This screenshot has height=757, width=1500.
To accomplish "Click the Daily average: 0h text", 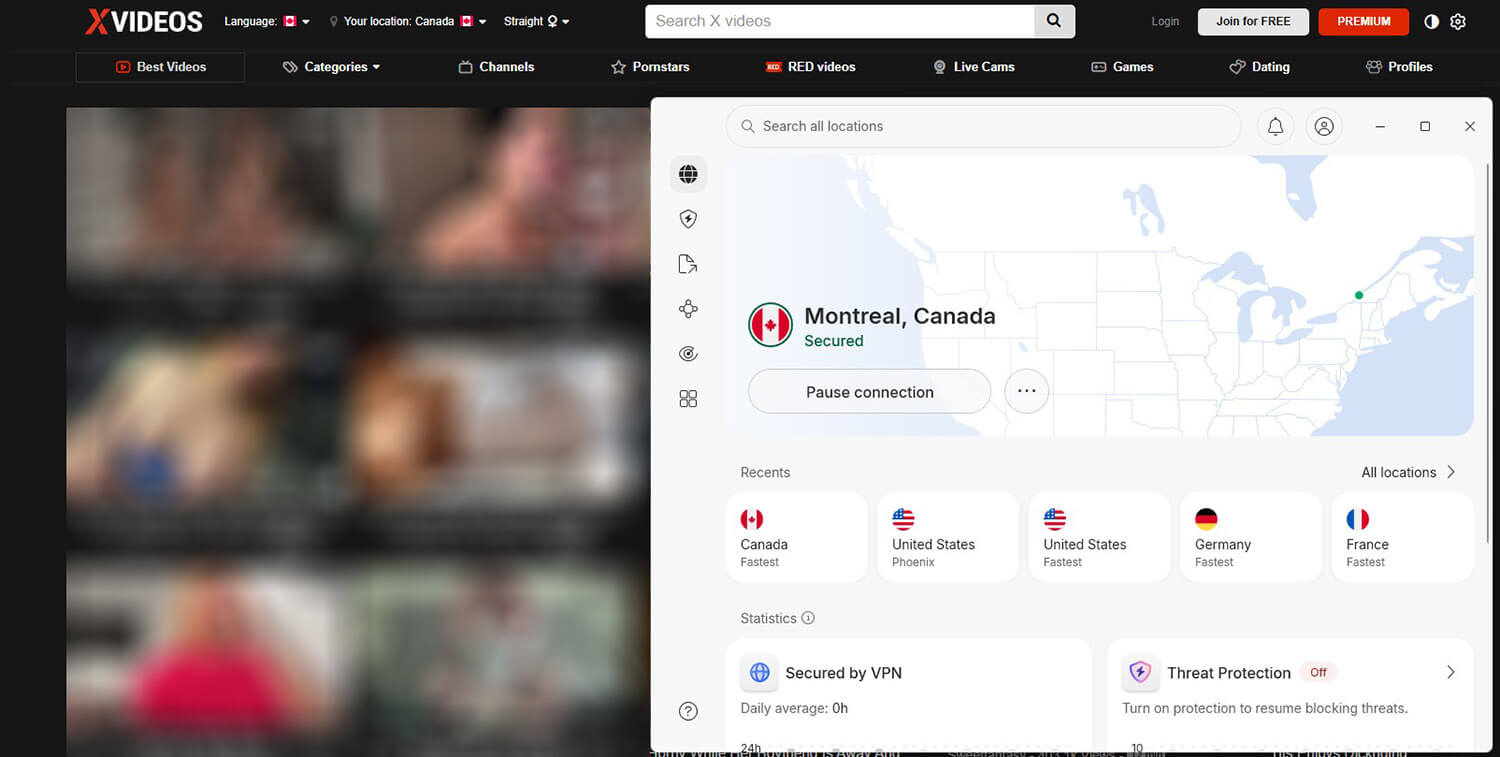I will (x=794, y=708).
